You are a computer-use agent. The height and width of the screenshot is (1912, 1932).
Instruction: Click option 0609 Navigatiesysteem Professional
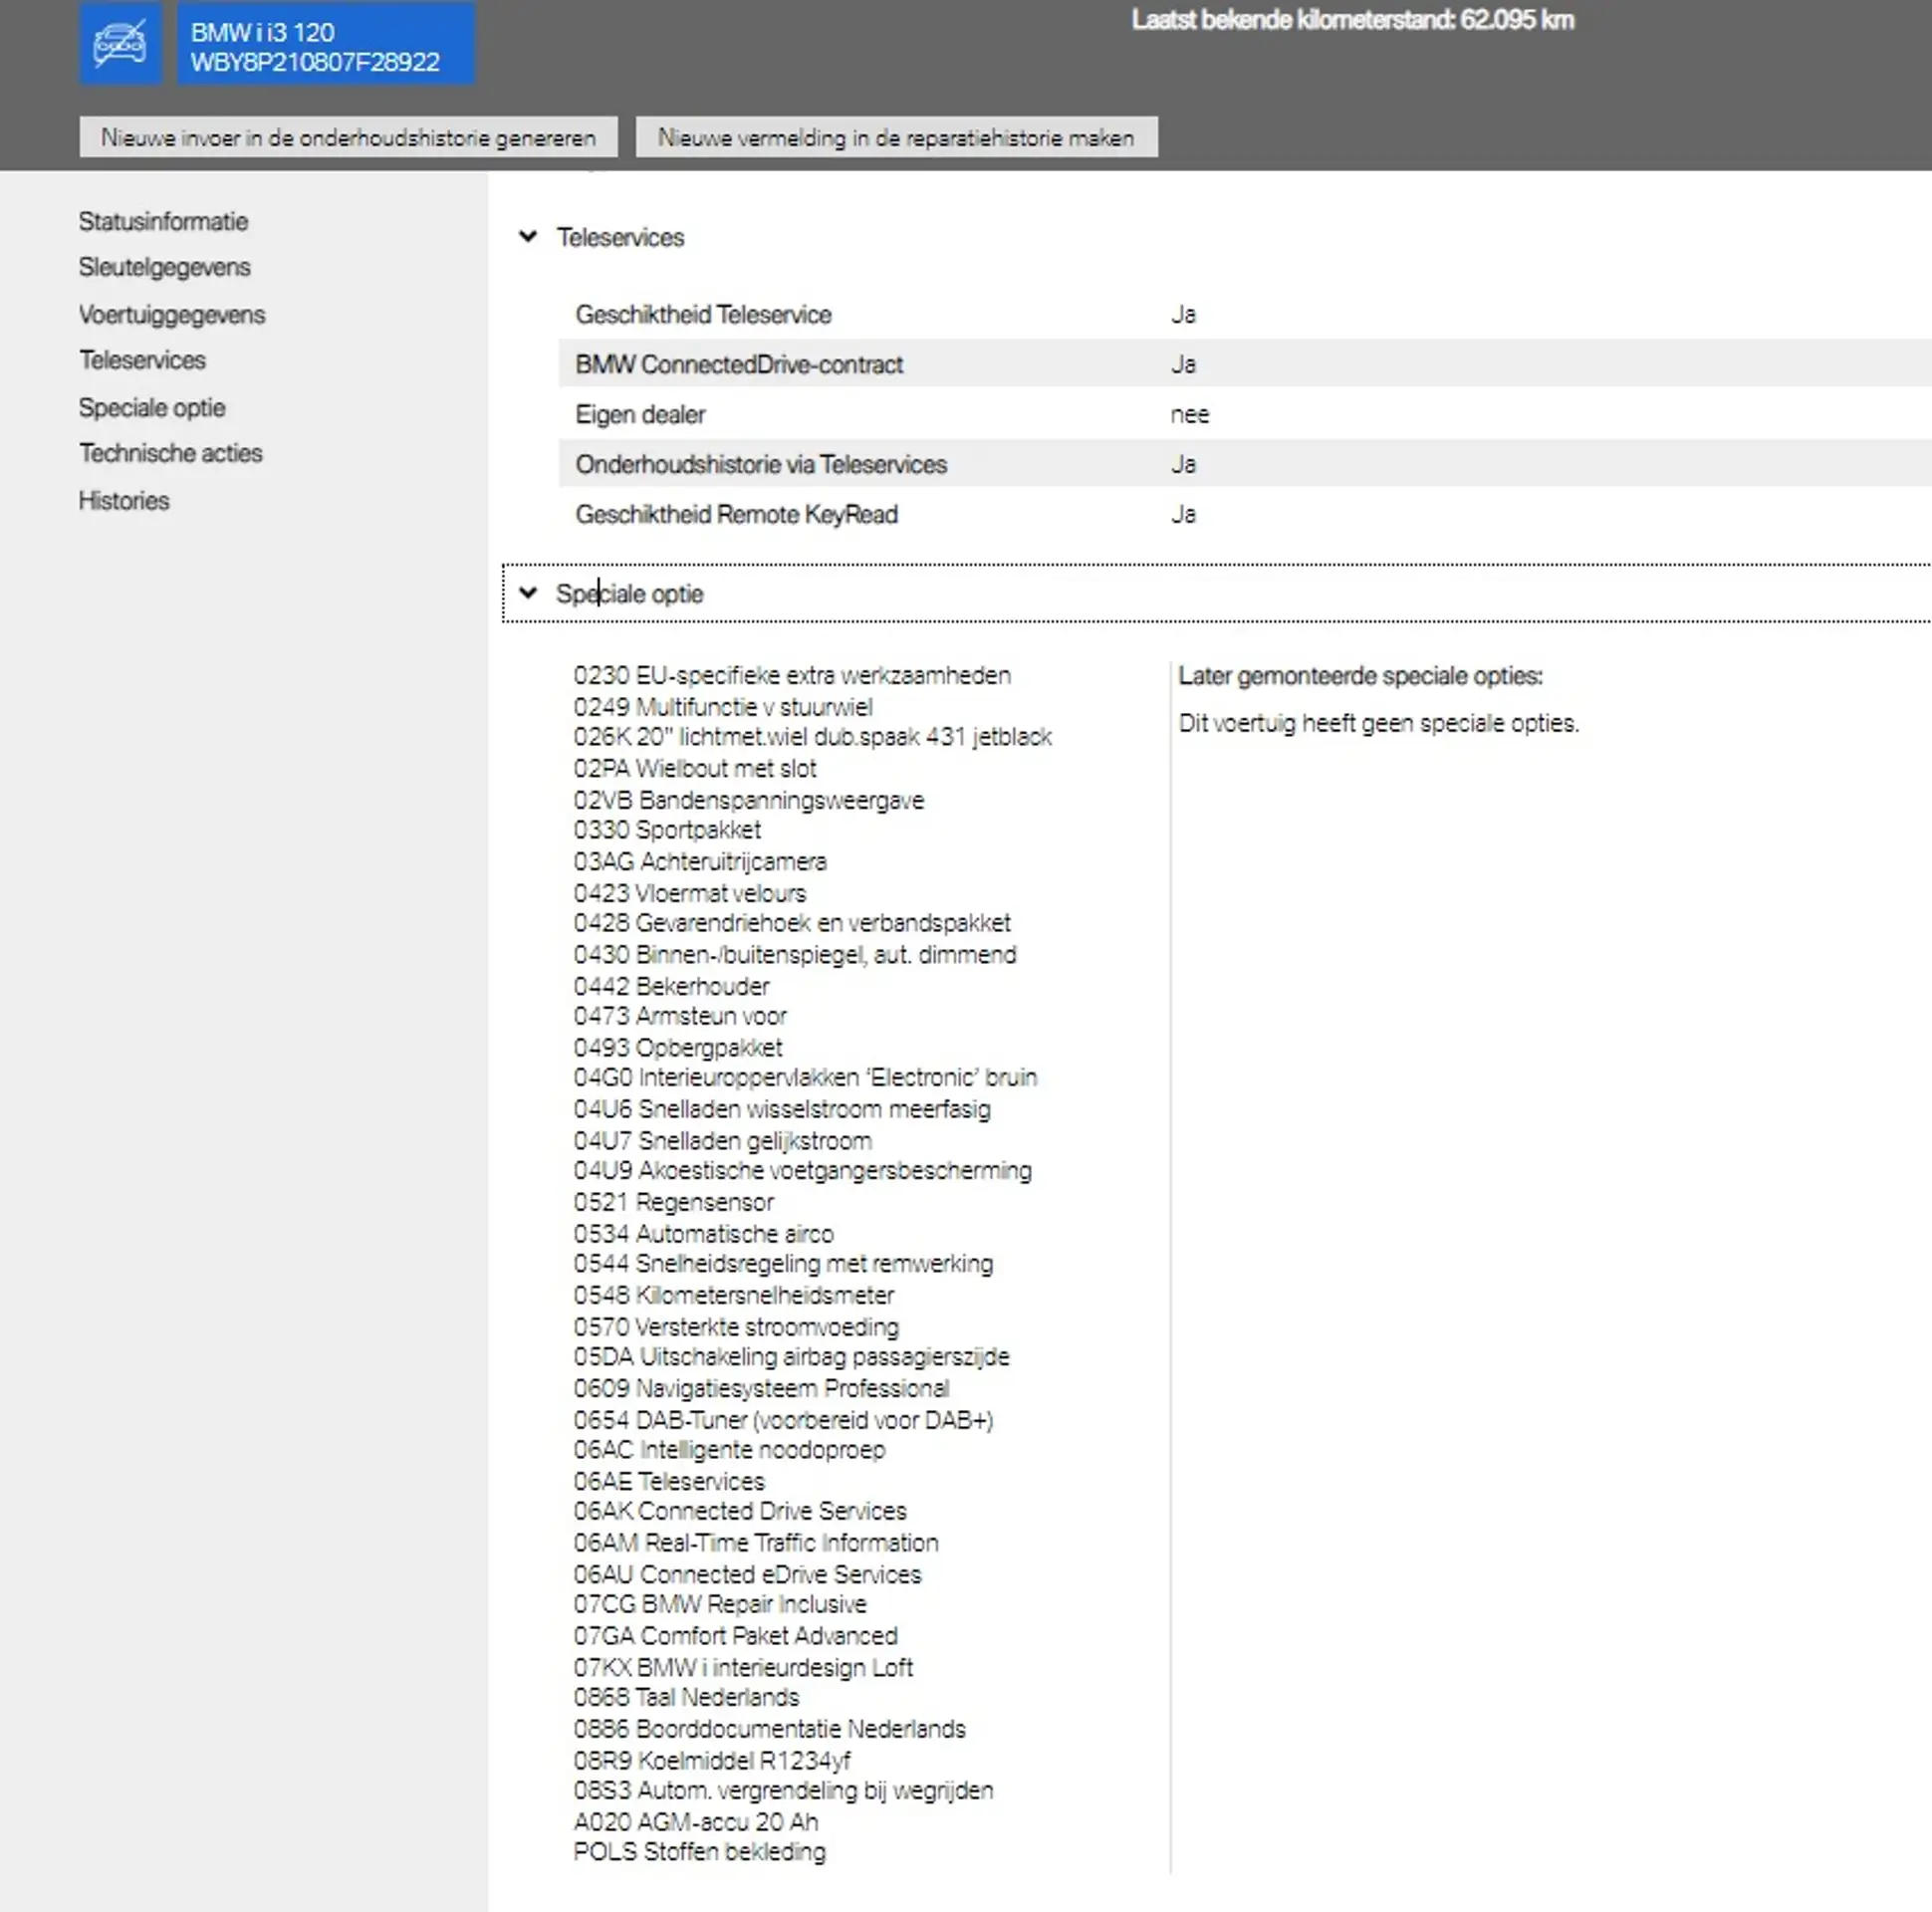click(762, 1389)
